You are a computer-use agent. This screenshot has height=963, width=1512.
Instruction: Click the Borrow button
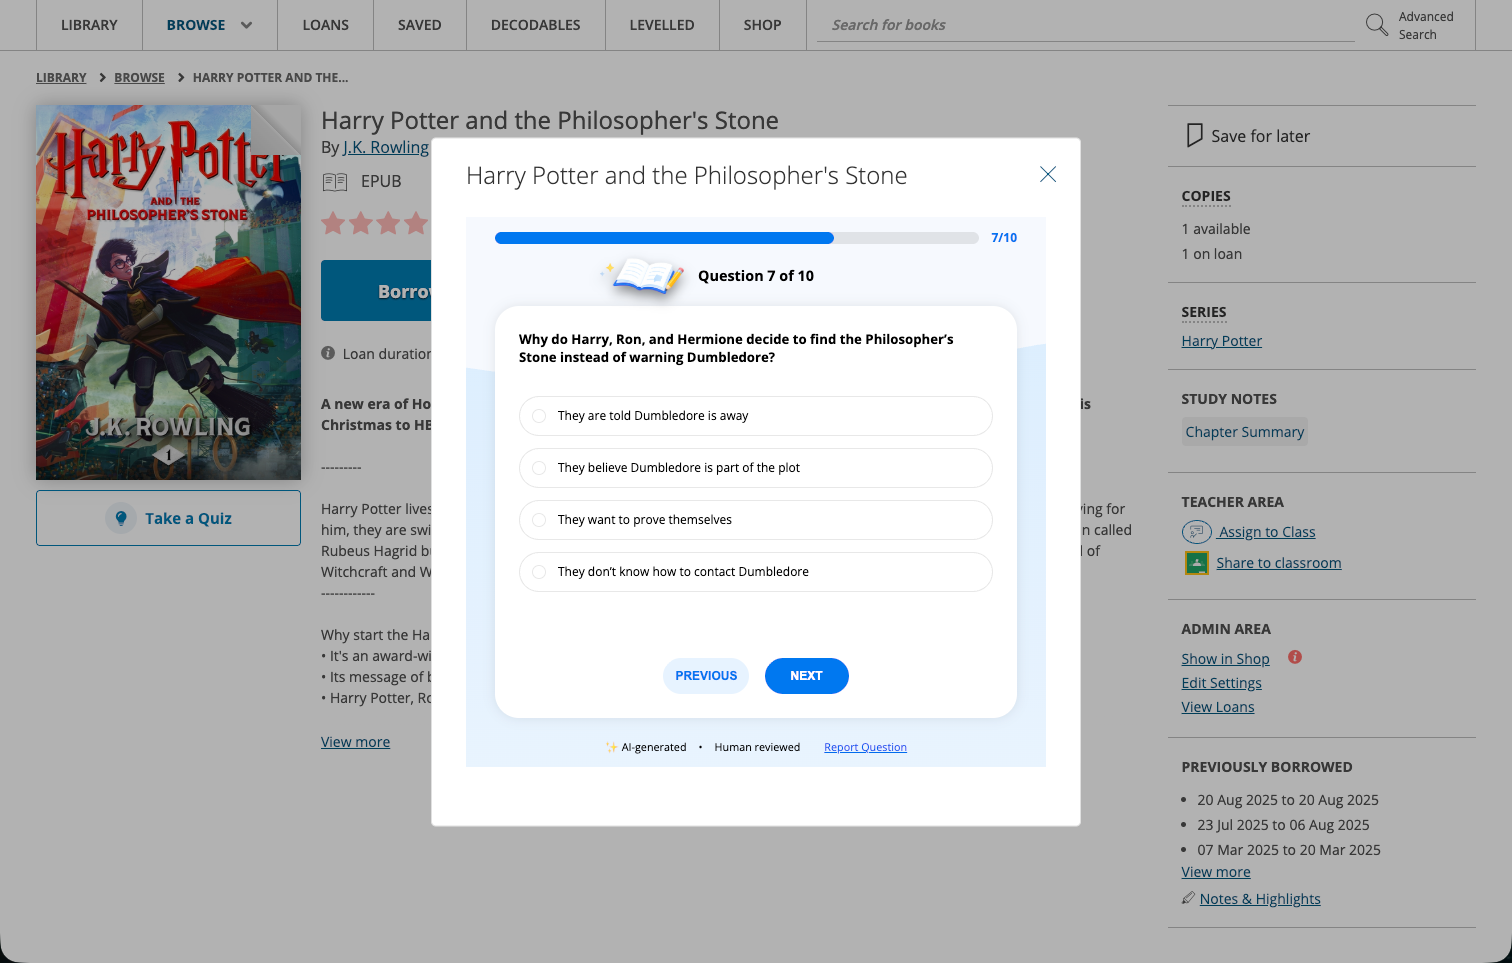tap(377, 291)
